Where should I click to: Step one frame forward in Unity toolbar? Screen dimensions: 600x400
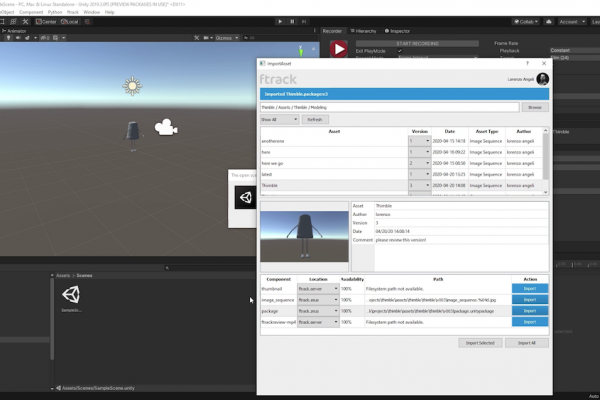(x=304, y=21)
